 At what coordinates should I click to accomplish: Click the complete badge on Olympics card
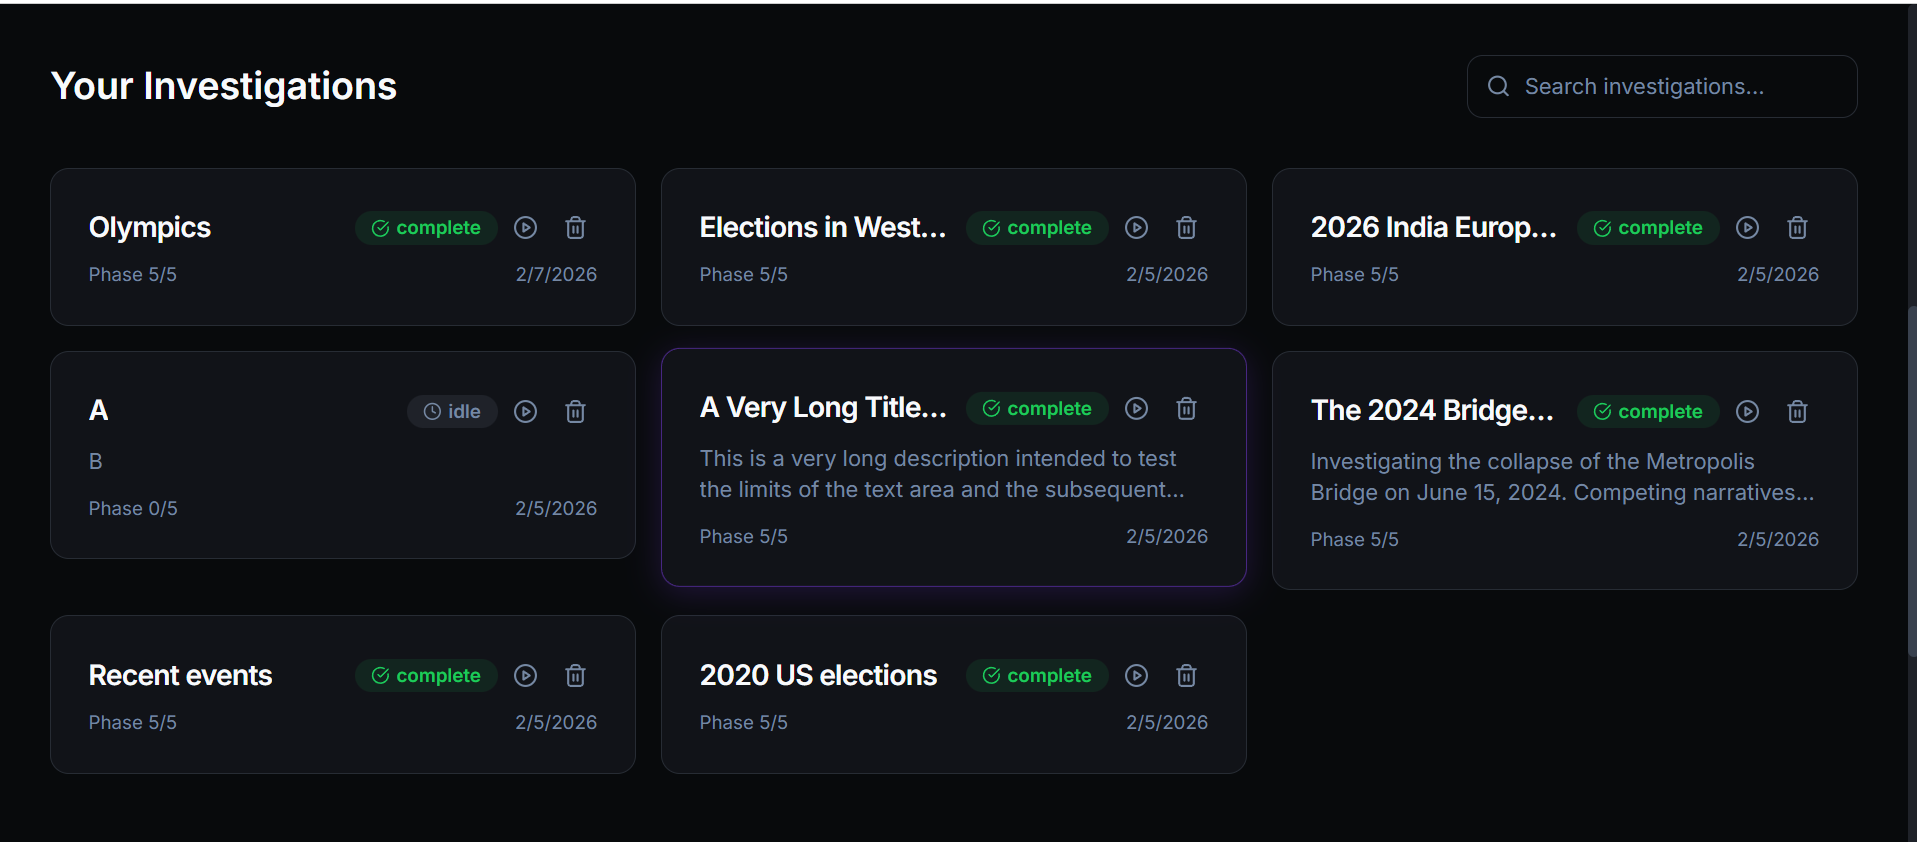426,228
